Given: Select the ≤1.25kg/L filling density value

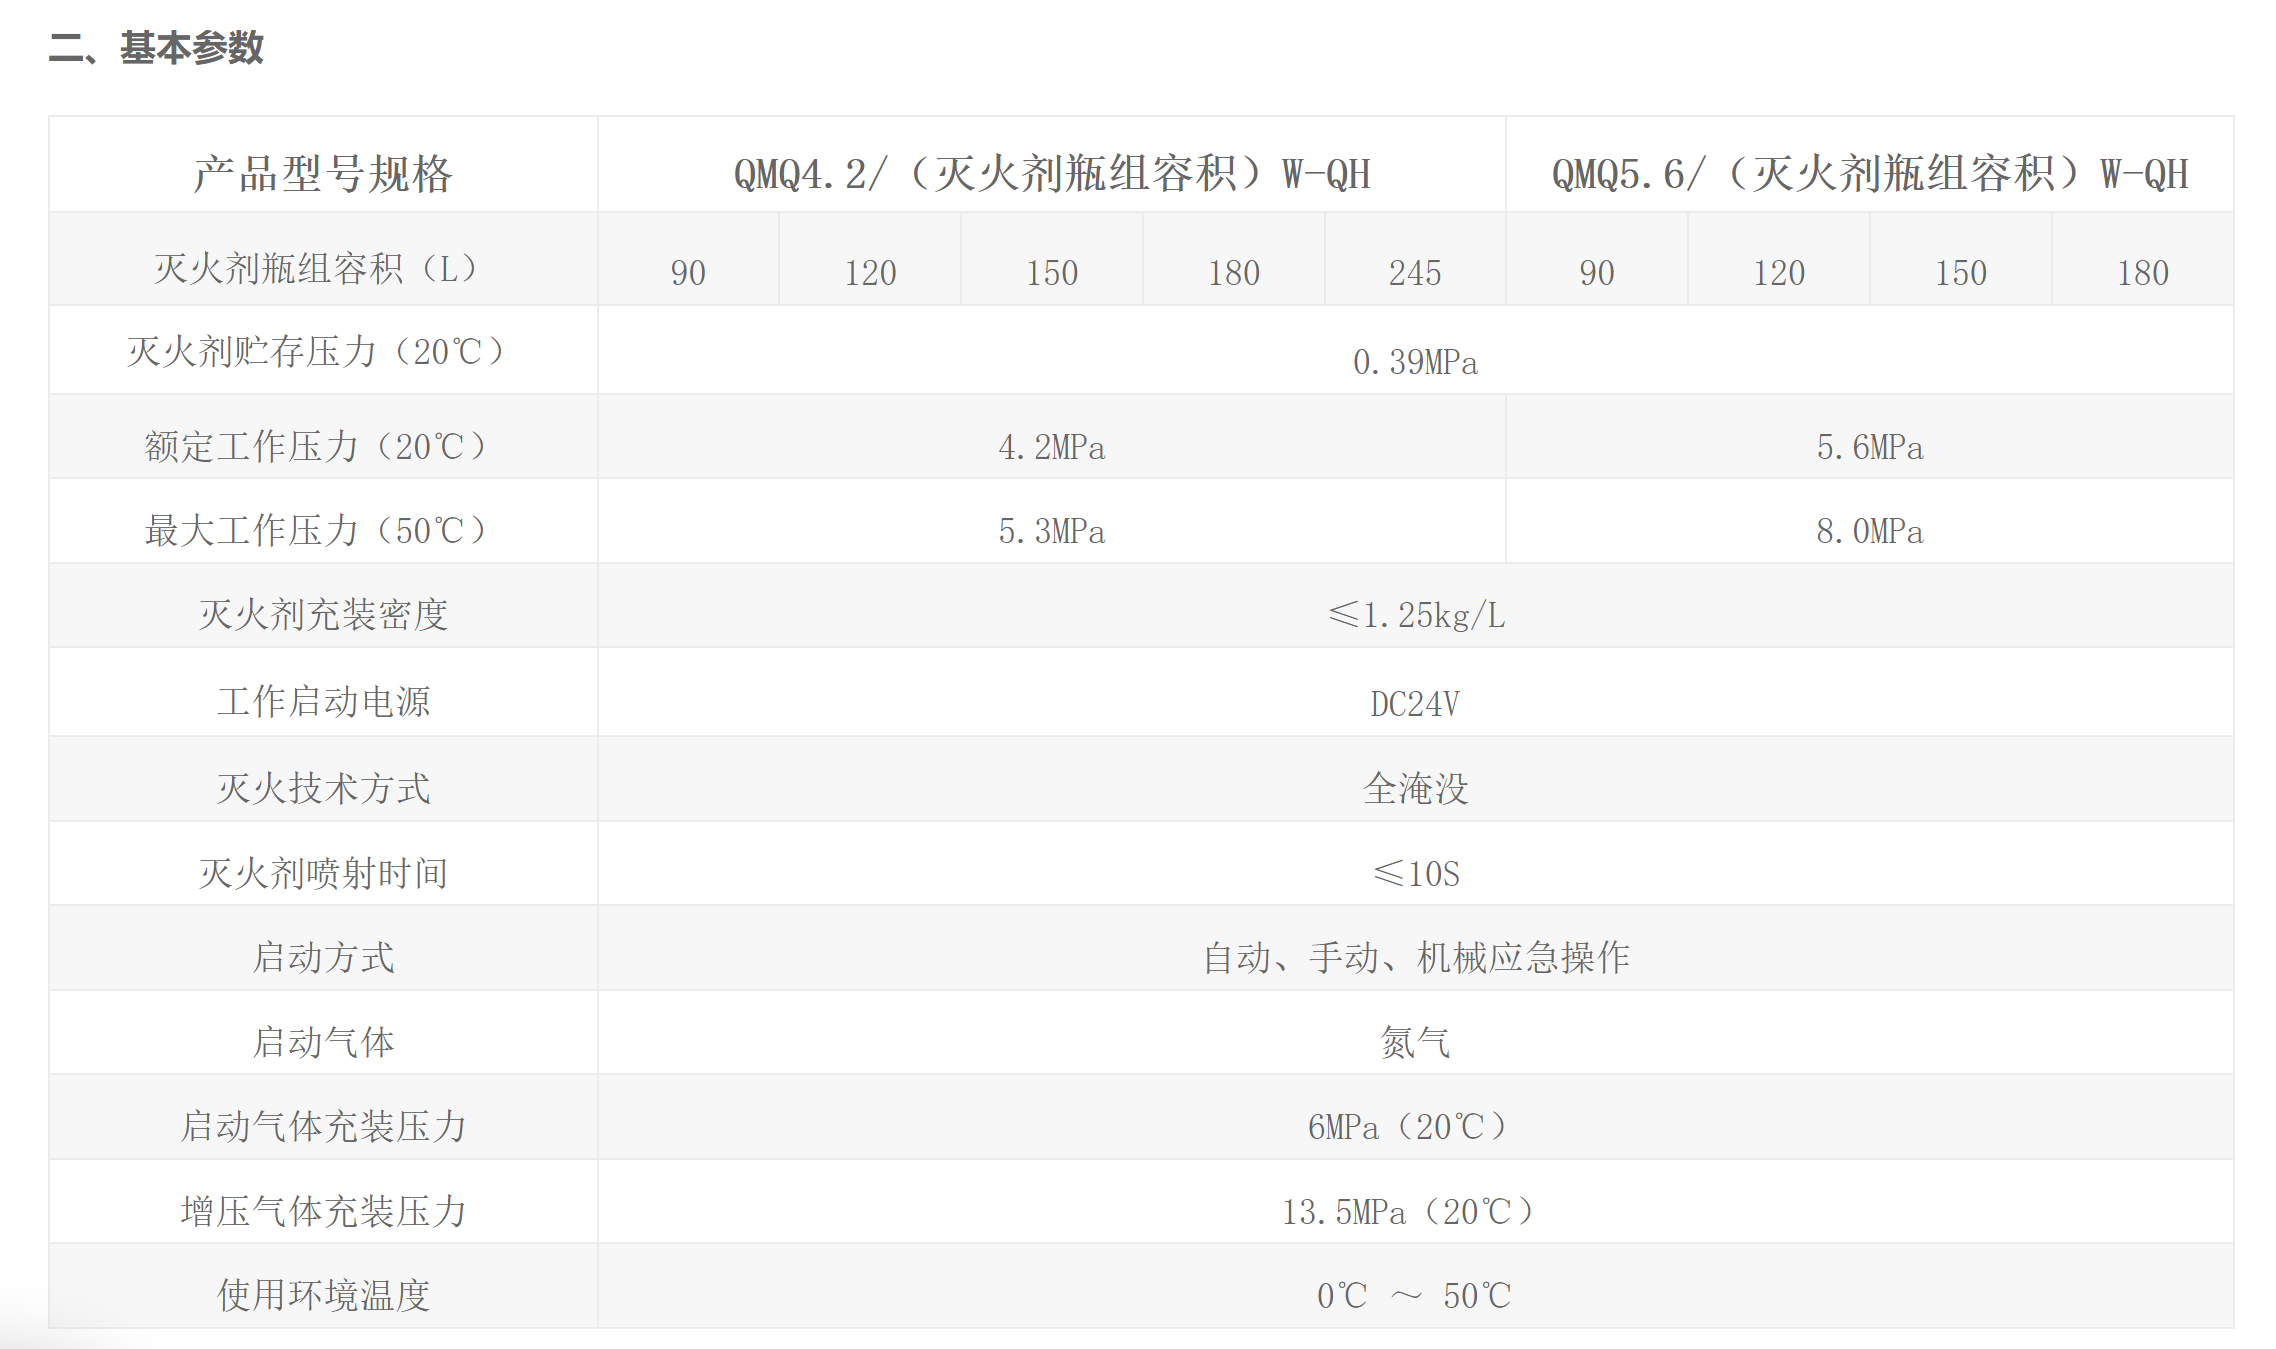Looking at the screenshot, I should [1414, 614].
